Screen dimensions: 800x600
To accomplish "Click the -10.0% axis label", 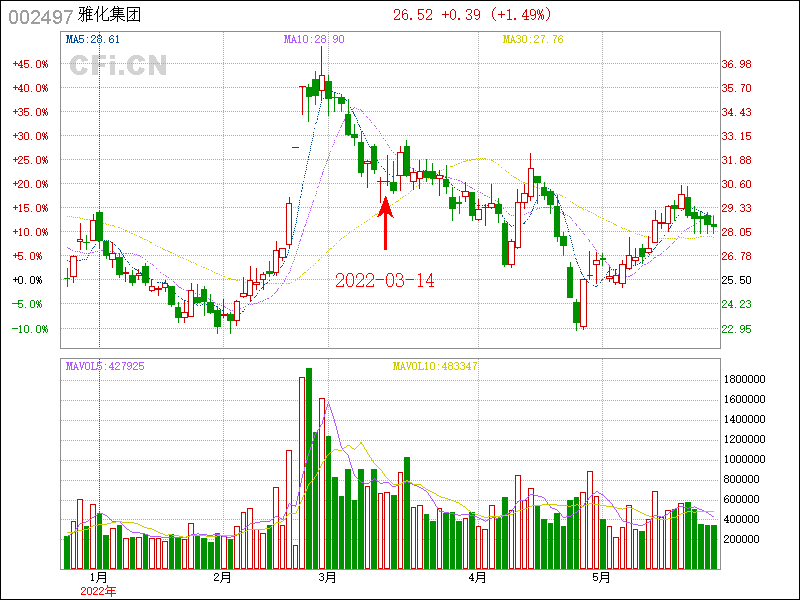I will pyautogui.click(x=30, y=329).
